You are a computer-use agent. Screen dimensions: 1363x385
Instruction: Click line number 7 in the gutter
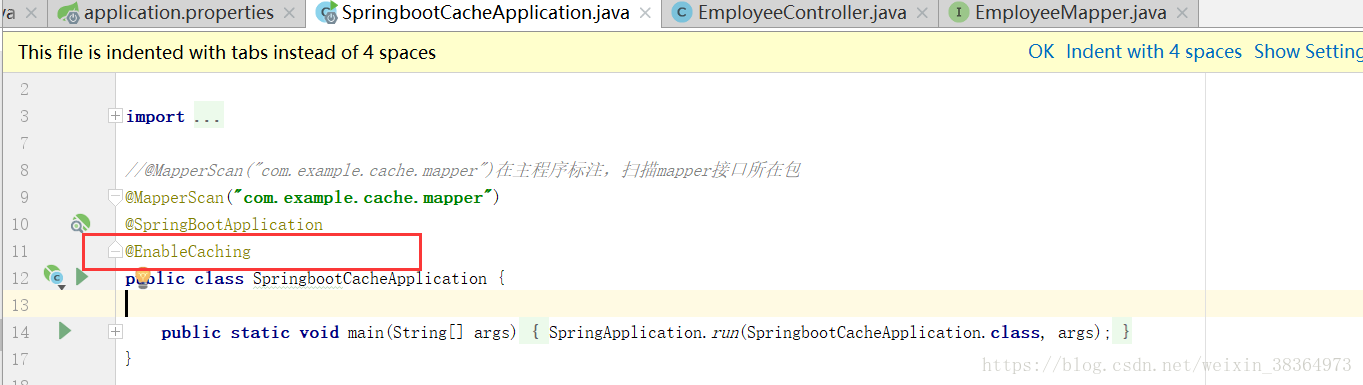(24, 144)
